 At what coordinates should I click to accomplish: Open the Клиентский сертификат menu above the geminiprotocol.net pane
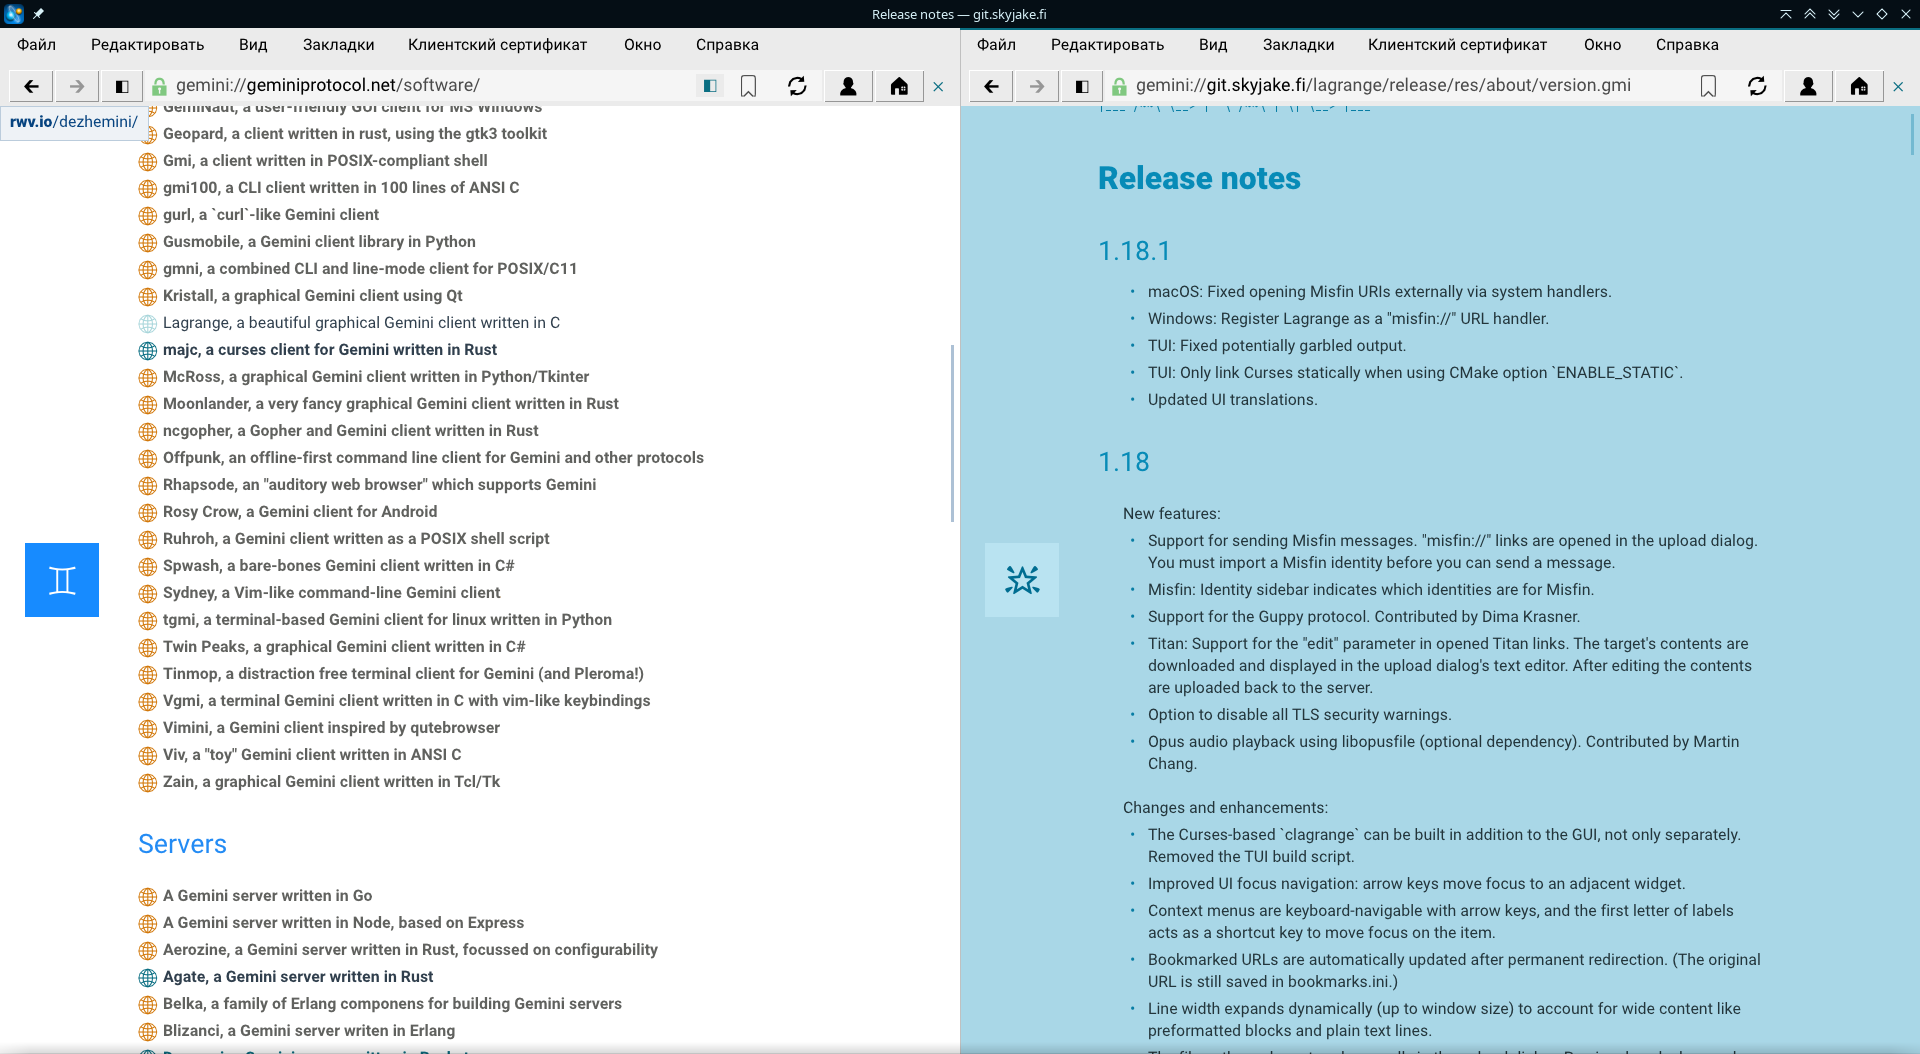click(x=497, y=45)
